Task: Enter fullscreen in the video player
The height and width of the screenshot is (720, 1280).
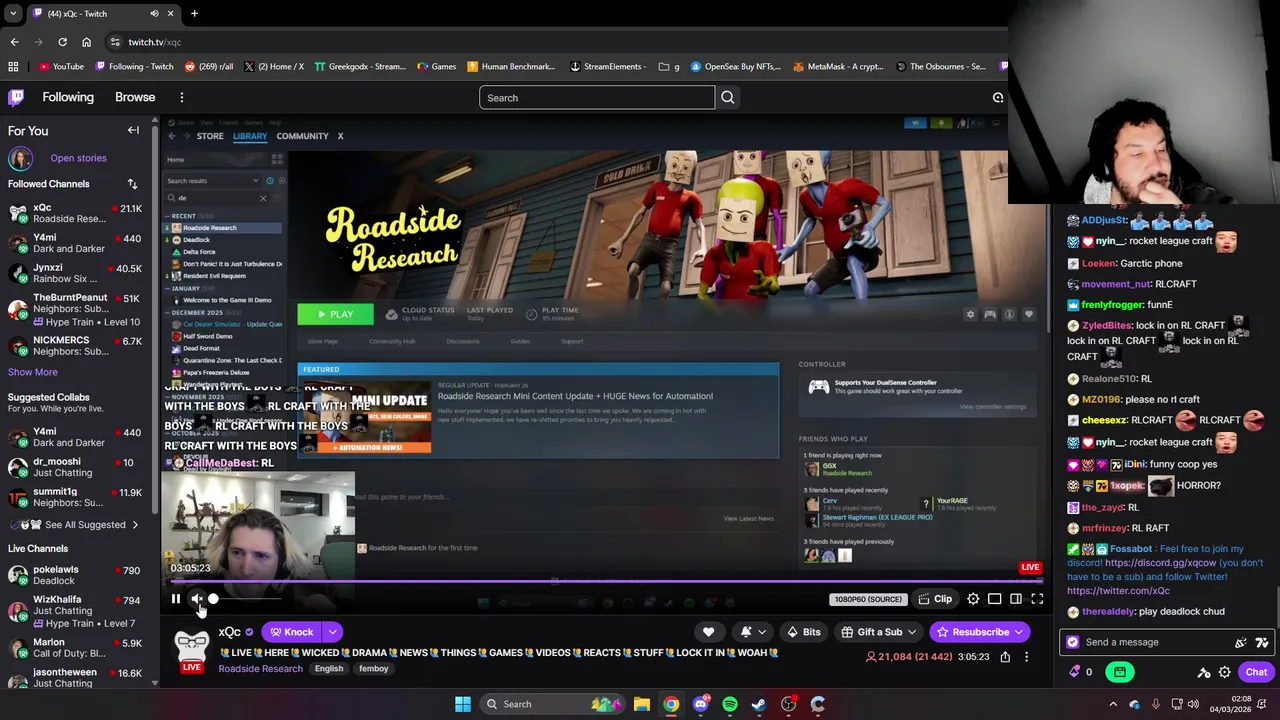Action: (x=1037, y=599)
